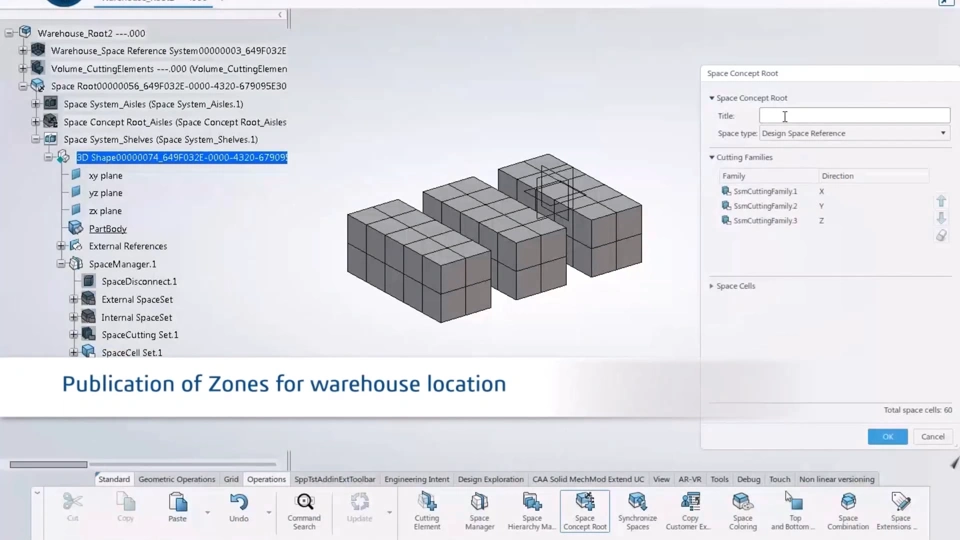Select Space System_Aisles tree item
960x540 pixels.
click(153, 104)
